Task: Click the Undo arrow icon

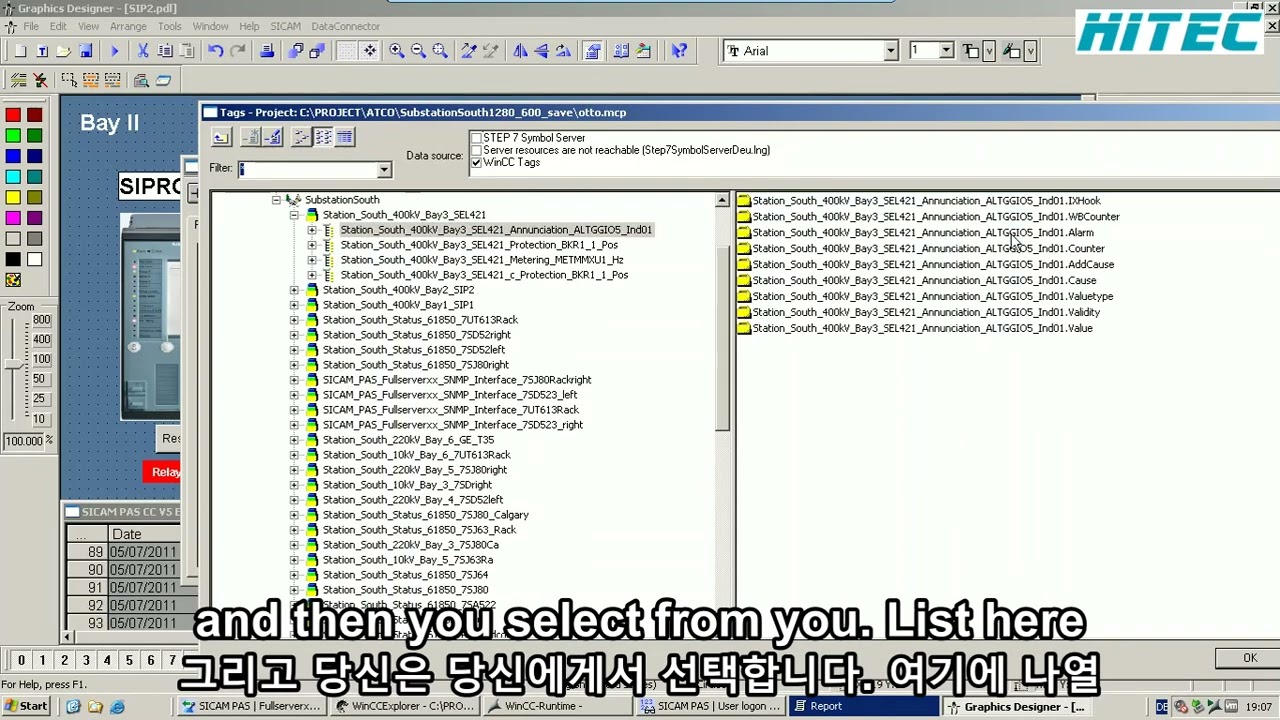Action: point(215,51)
